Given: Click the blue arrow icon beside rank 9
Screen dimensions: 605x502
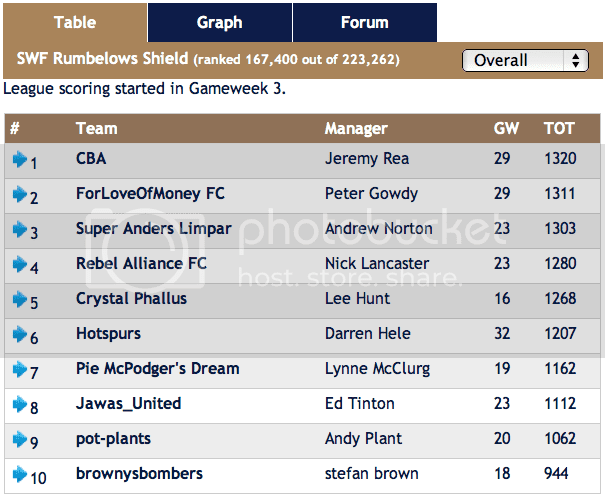Looking at the screenshot, I should 20,439.
